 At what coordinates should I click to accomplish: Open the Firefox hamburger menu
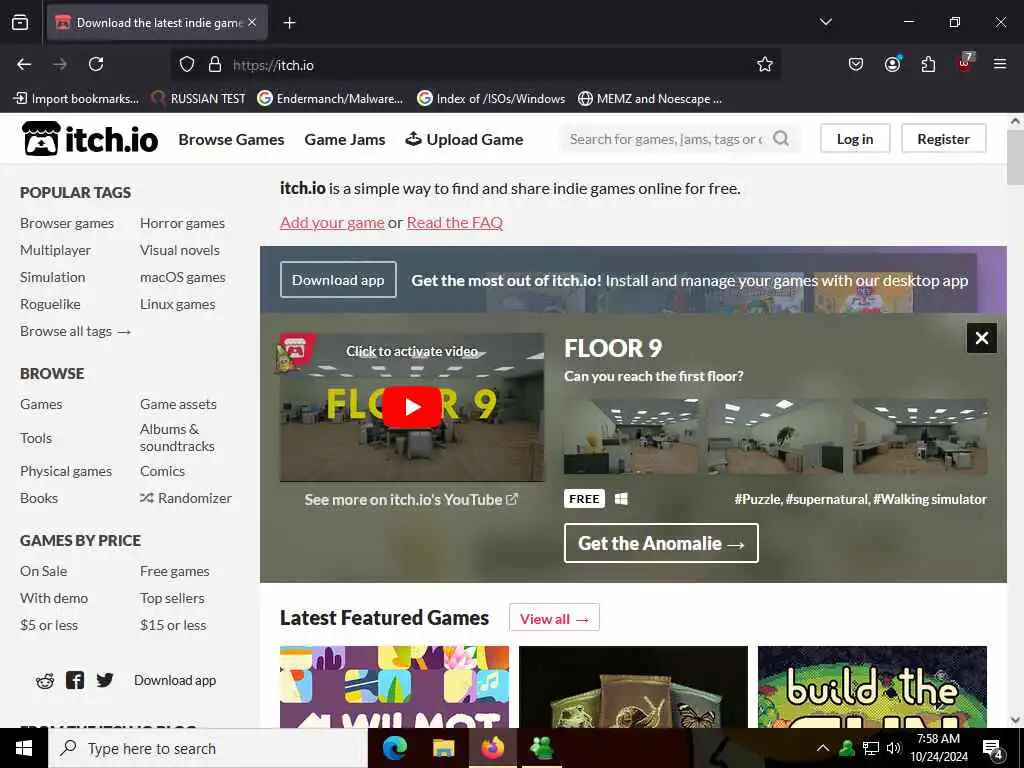pos(1000,64)
